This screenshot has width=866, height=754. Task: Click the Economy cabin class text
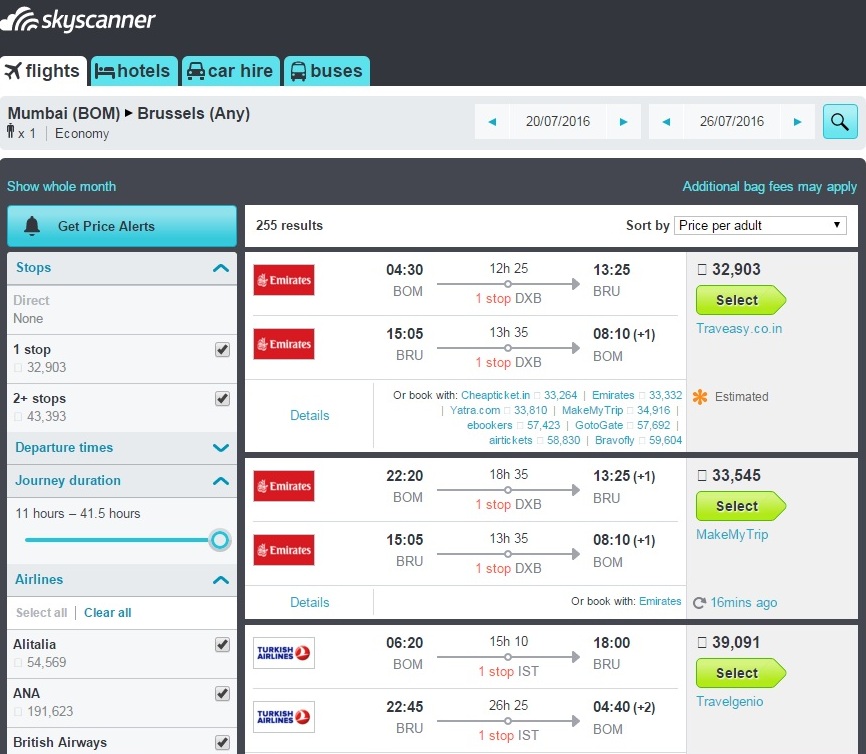[x=82, y=134]
